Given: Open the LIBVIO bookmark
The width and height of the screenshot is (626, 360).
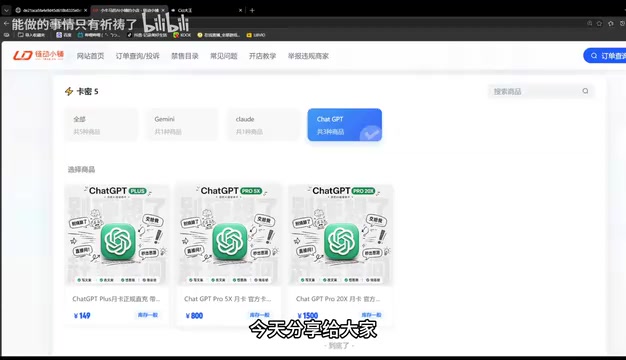Looking at the screenshot, I should click(256, 35).
